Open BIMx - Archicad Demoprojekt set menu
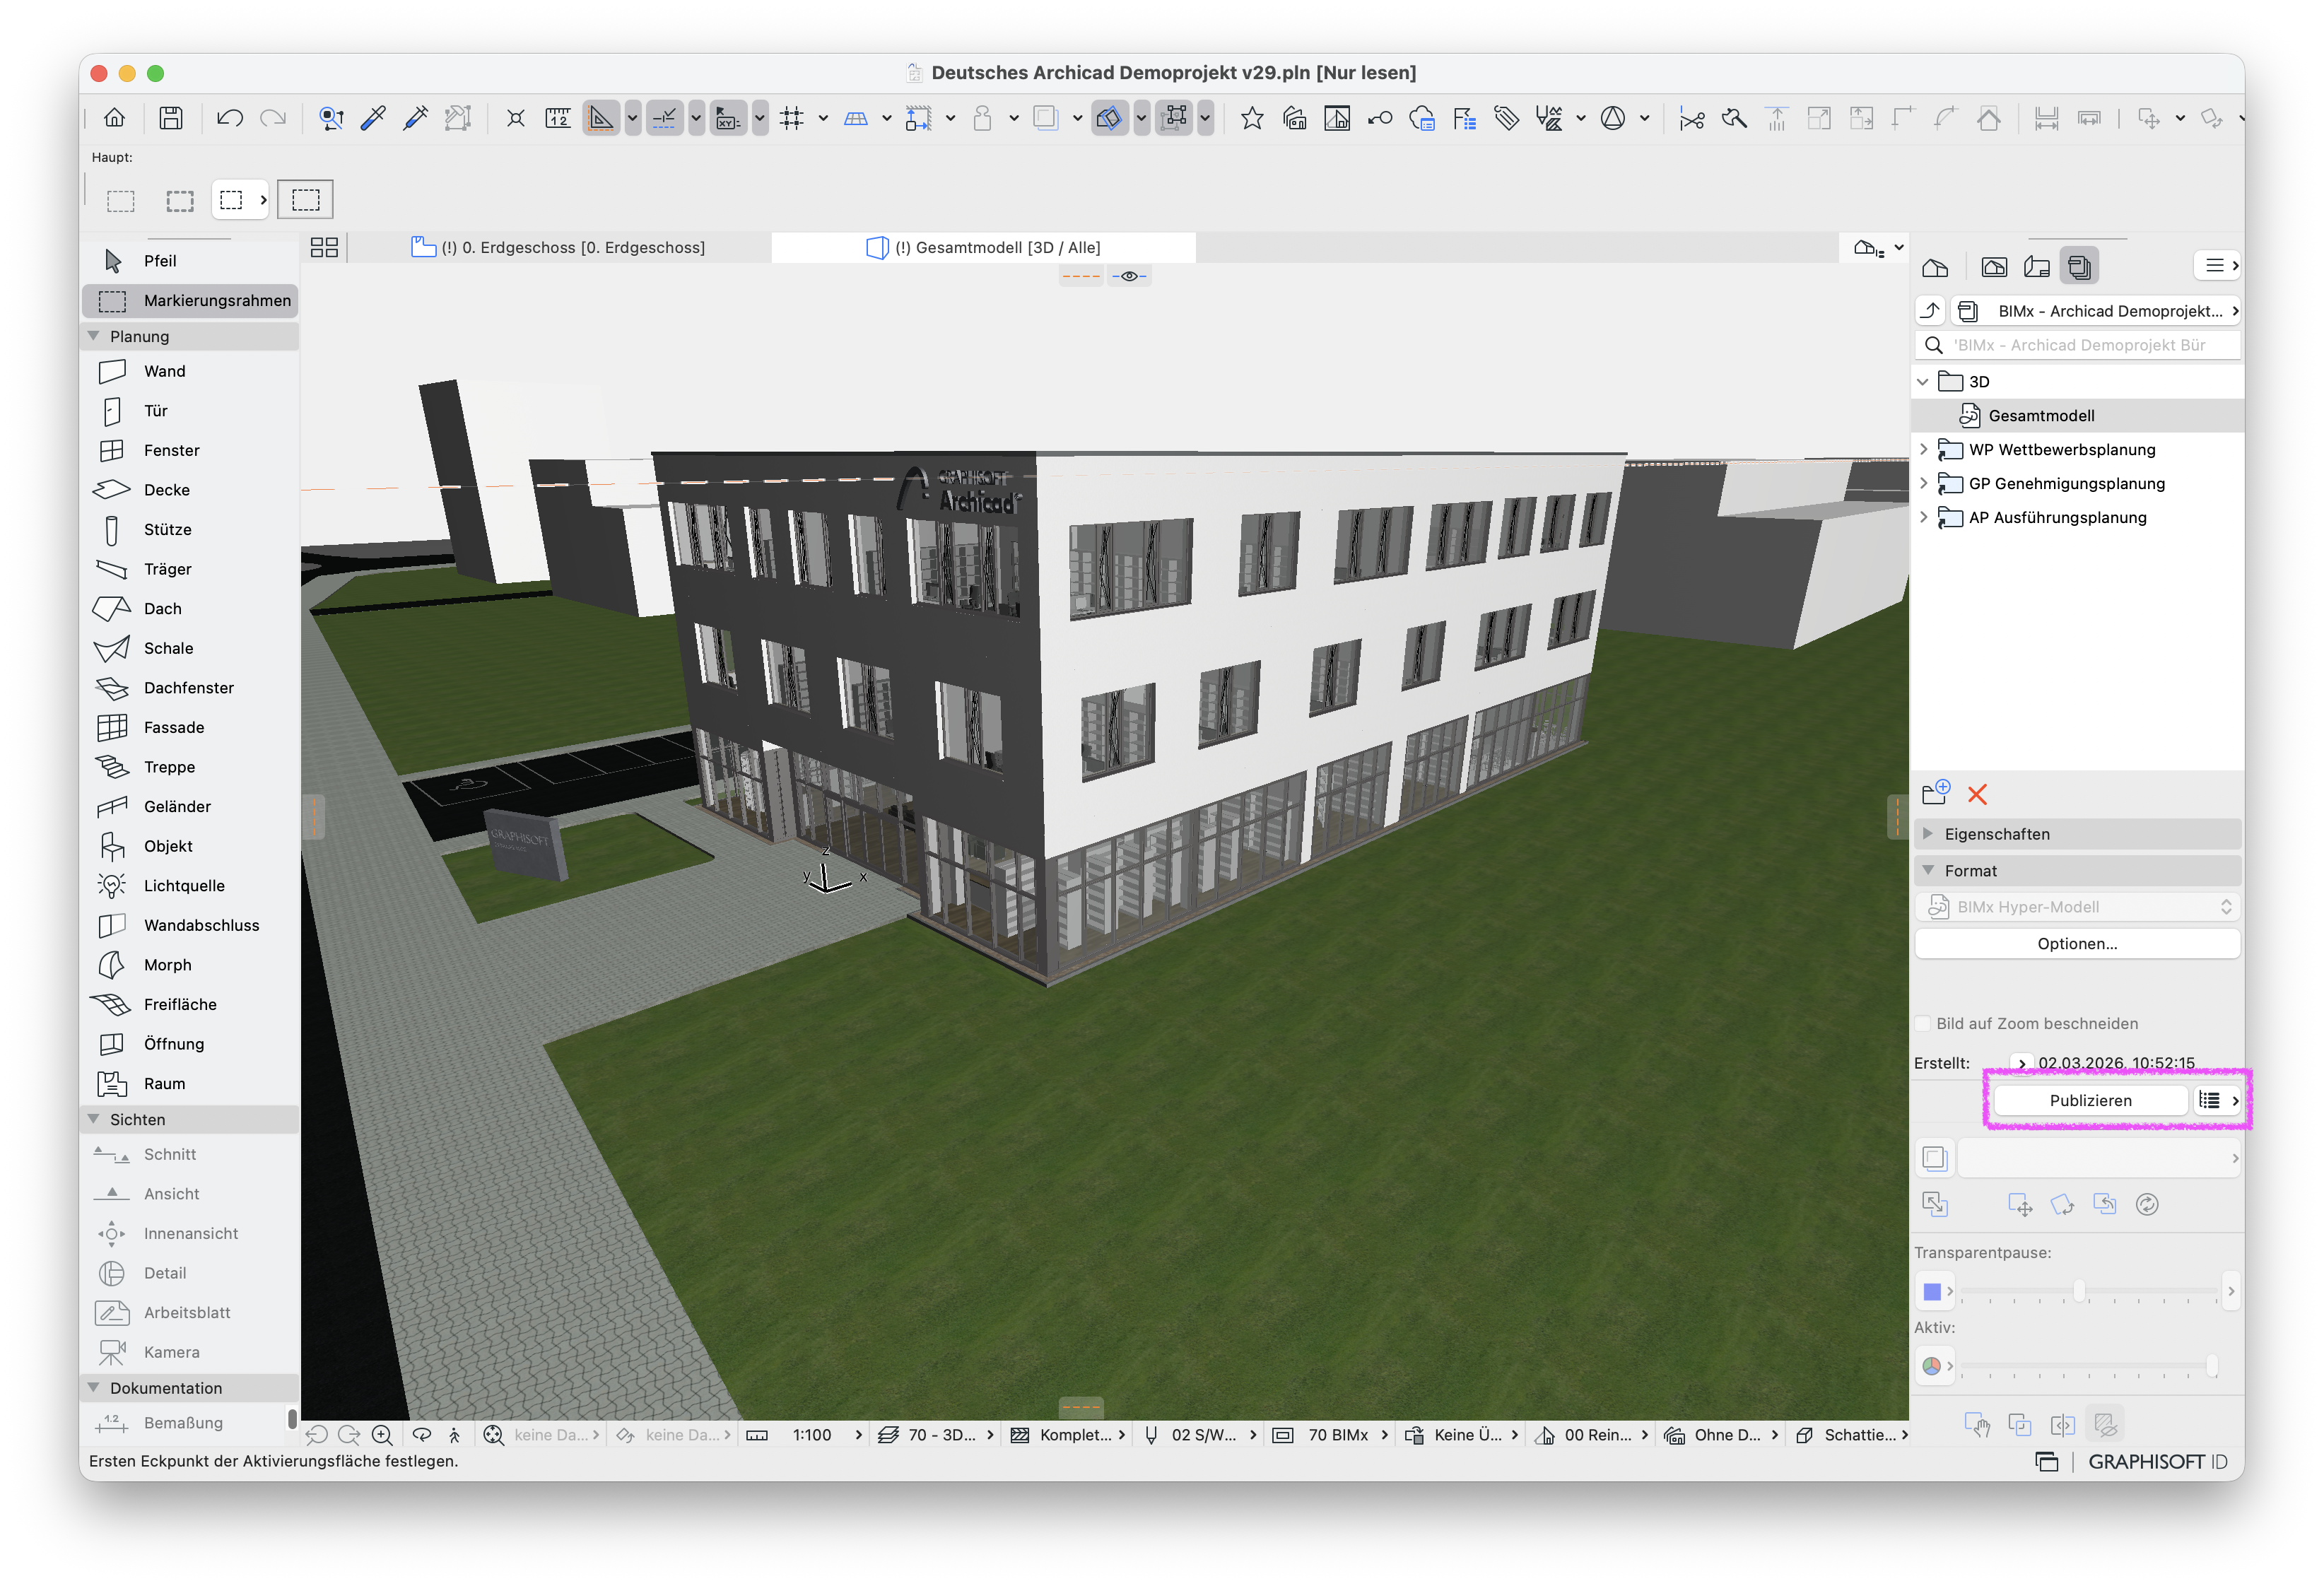The image size is (2324, 1586). point(2095,311)
